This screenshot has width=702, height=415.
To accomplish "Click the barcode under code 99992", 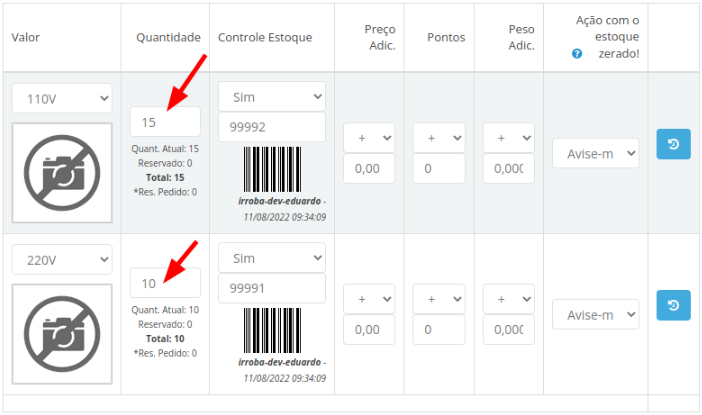I will (272, 169).
